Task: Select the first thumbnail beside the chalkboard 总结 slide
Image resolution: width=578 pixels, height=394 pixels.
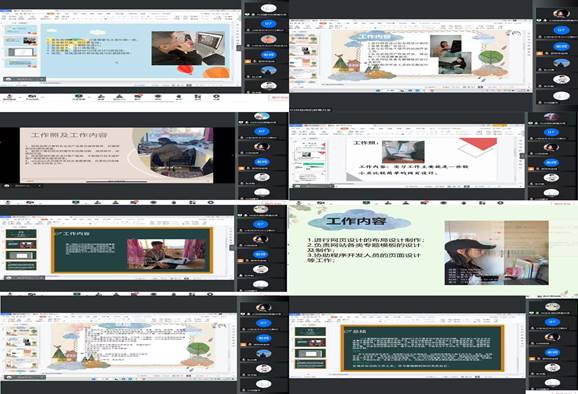Action: coord(310,332)
